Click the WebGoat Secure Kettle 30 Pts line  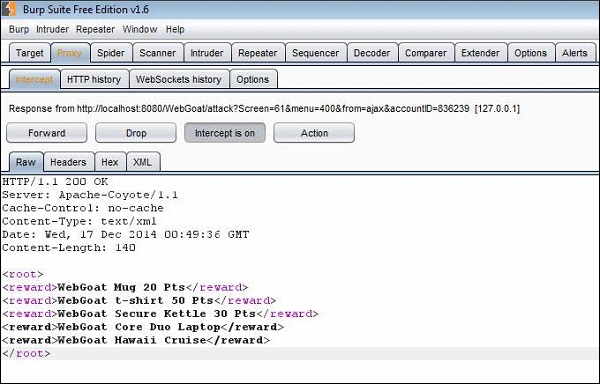160,314
